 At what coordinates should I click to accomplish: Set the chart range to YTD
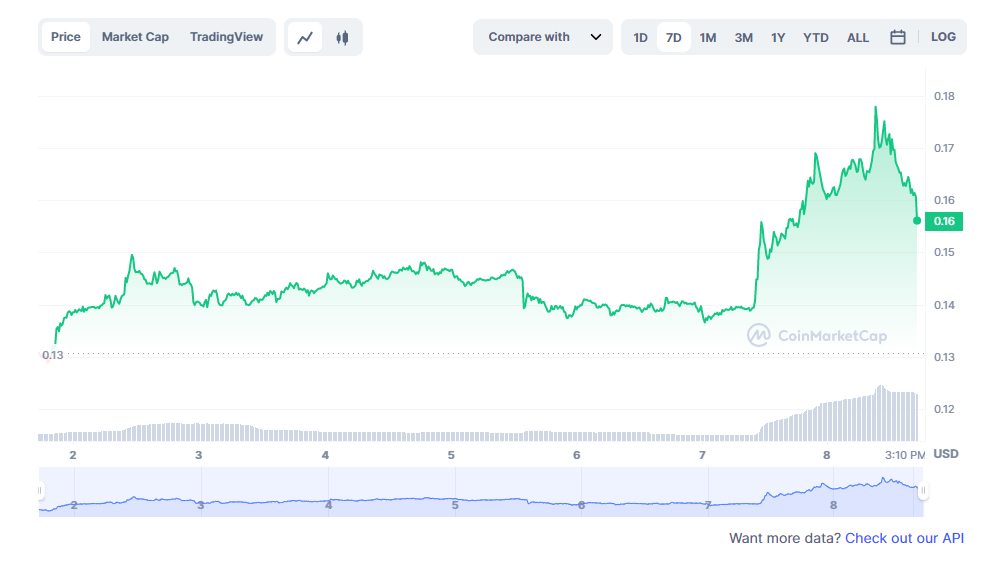pos(815,37)
